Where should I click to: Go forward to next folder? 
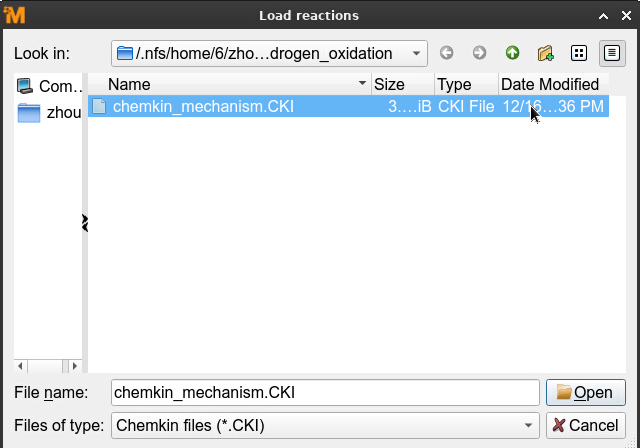[479, 53]
